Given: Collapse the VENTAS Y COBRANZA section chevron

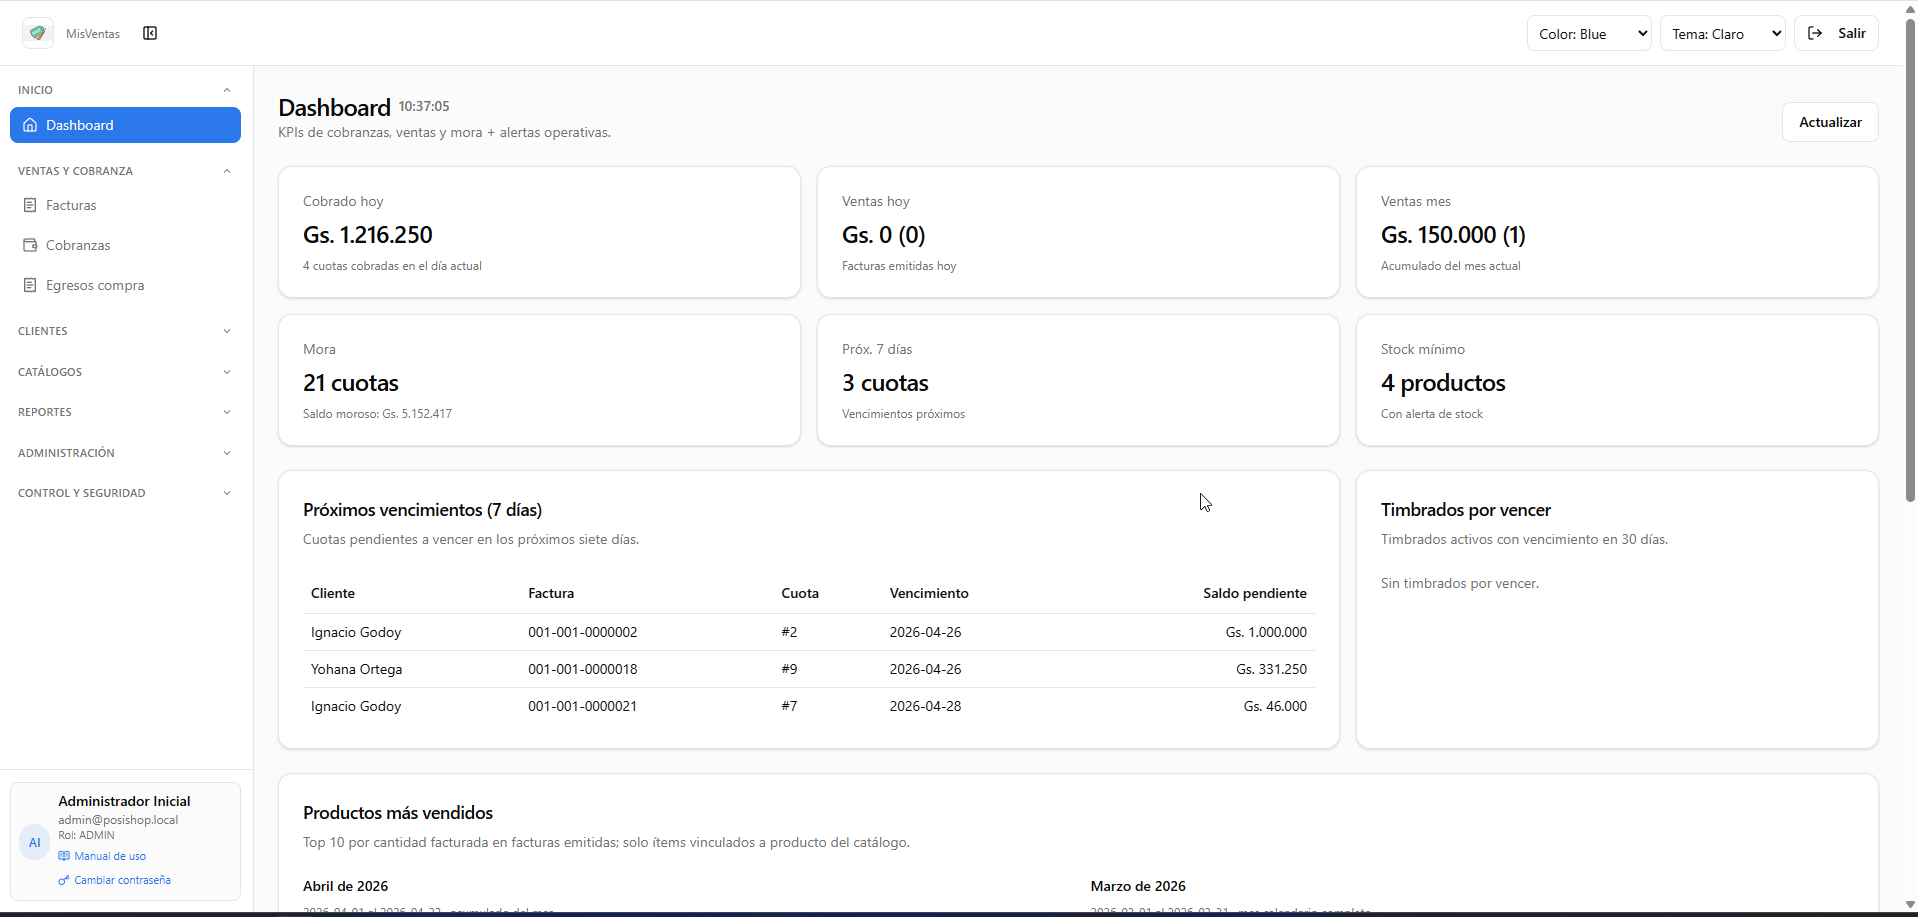Looking at the screenshot, I should [x=227, y=171].
